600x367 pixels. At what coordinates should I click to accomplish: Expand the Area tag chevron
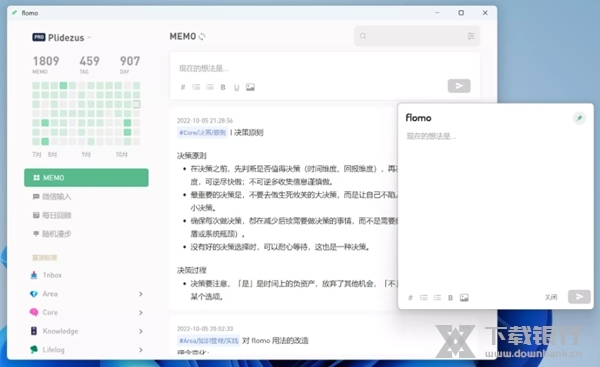click(140, 294)
